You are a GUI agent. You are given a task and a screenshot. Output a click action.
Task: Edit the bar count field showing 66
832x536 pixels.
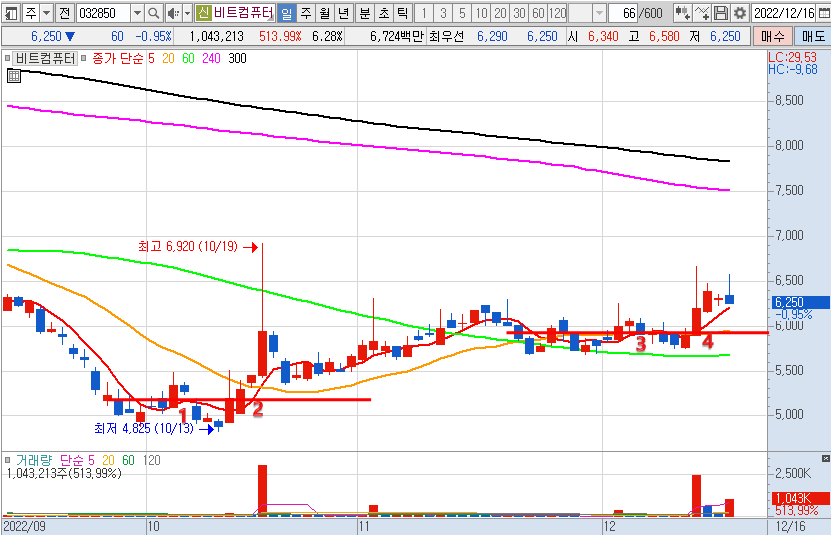(x=623, y=13)
